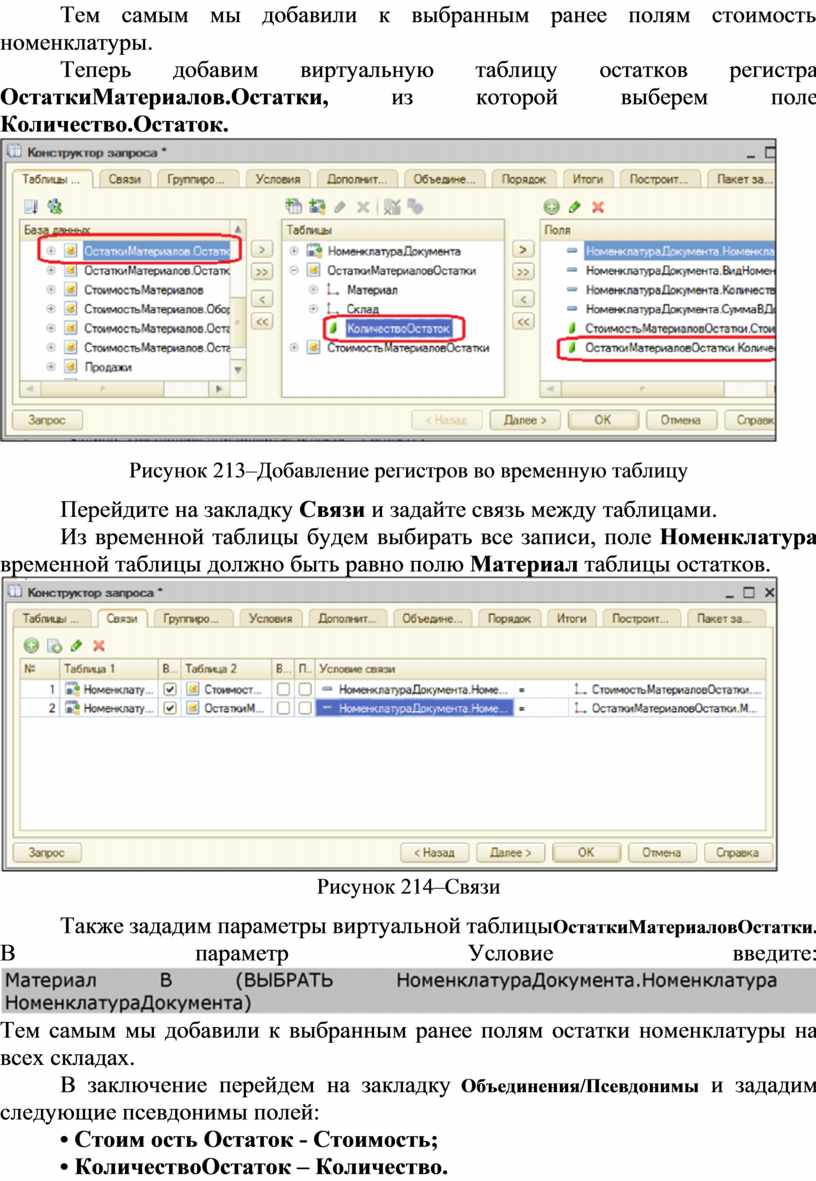Tick the П checkbox in link row 1
Screen dimensions: 816x1181
pos(304,689)
